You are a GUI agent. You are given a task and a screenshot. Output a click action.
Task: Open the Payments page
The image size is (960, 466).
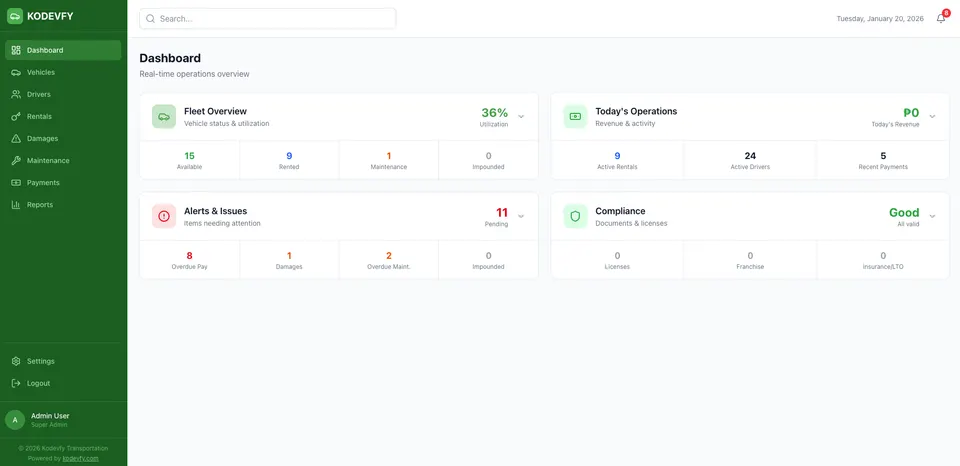pyautogui.click(x=63, y=182)
